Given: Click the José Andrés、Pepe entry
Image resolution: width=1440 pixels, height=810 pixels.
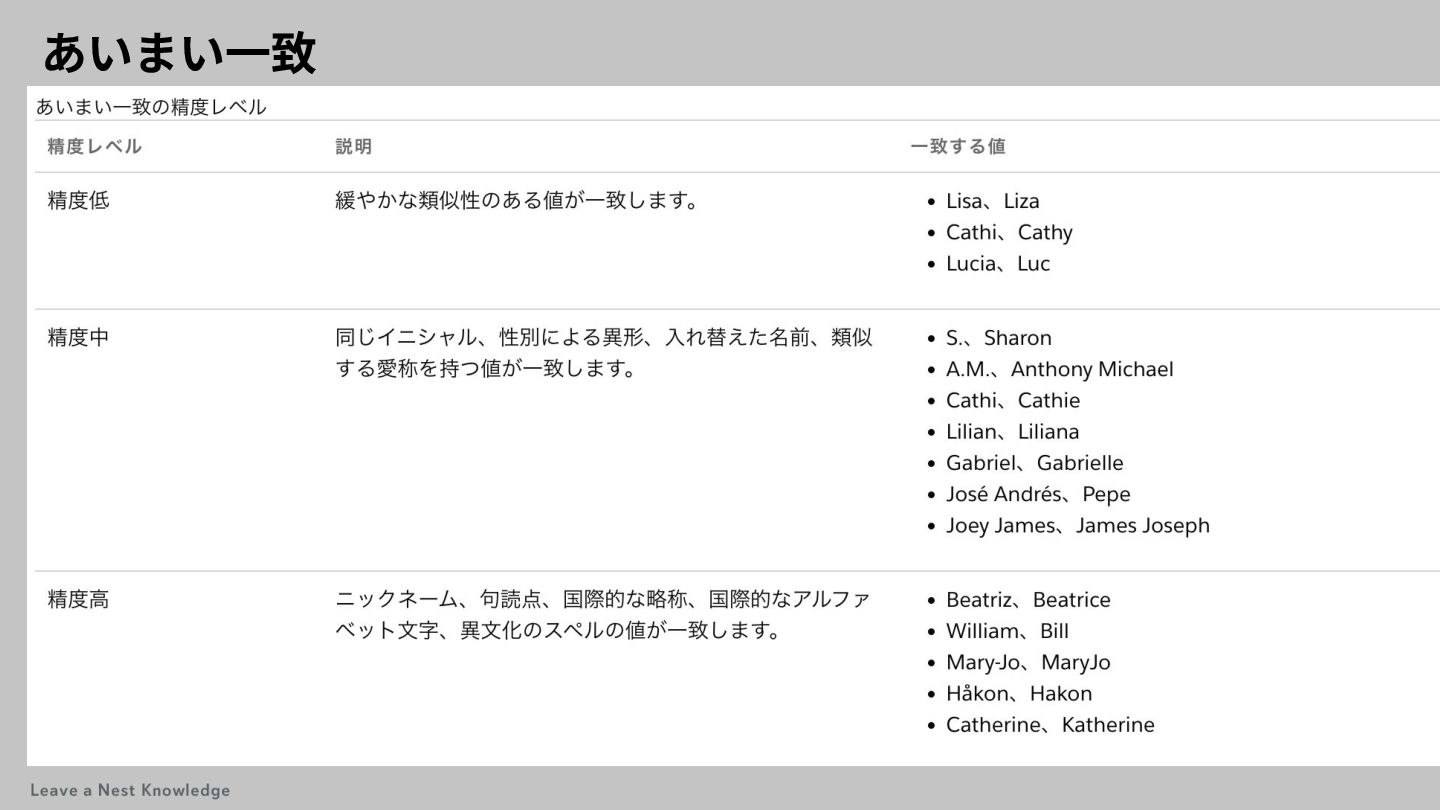Looking at the screenshot, I should point(1037,494).
